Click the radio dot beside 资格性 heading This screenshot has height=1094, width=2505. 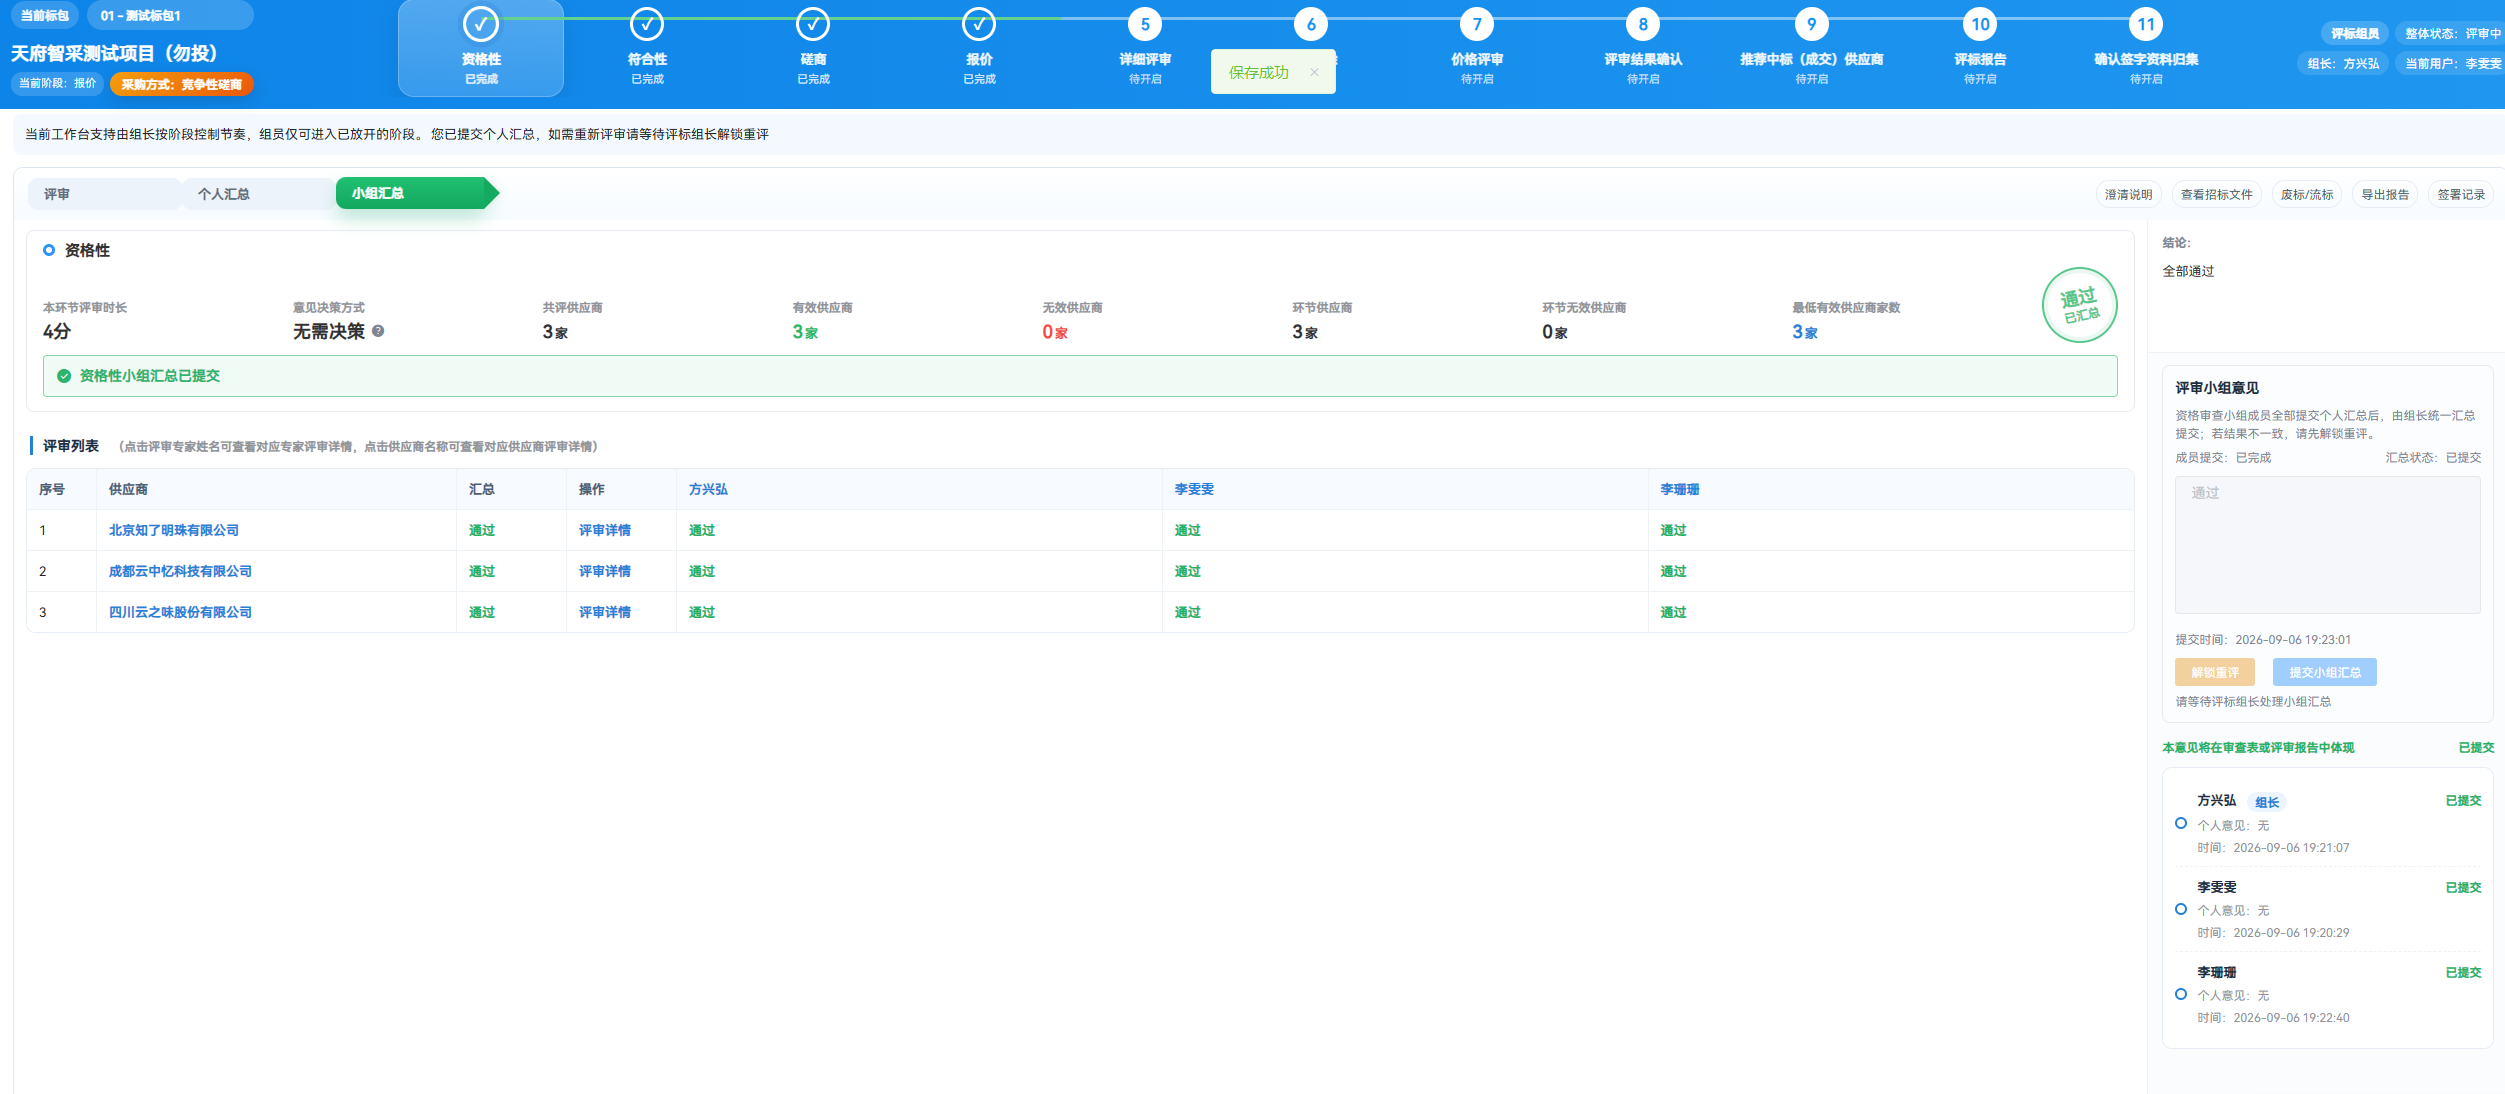[x=49, y=251]
